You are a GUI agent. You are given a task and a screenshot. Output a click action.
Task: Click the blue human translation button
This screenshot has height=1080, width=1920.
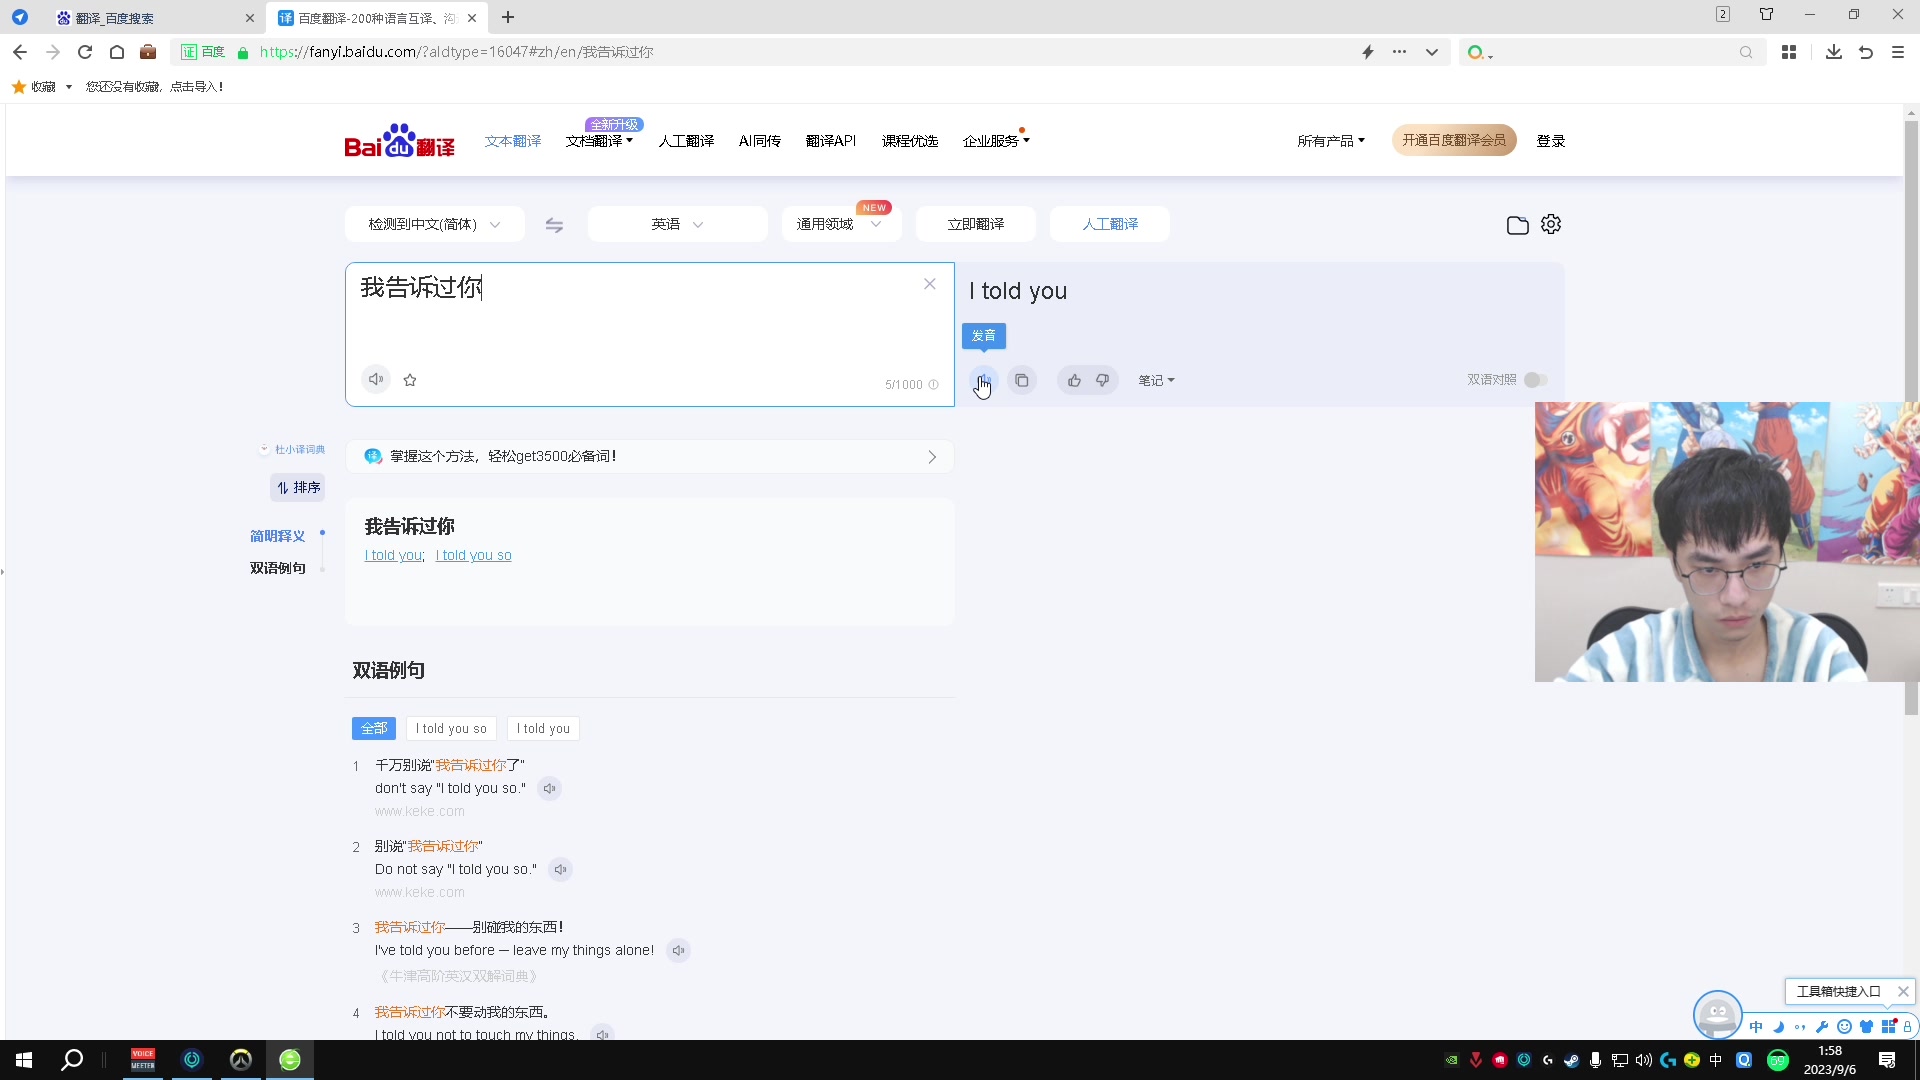(x=1110, y=224)
